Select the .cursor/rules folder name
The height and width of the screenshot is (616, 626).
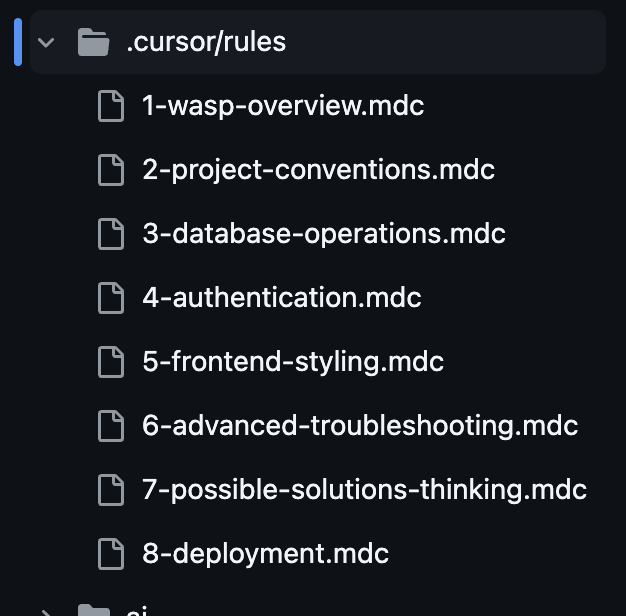point(206,42)
